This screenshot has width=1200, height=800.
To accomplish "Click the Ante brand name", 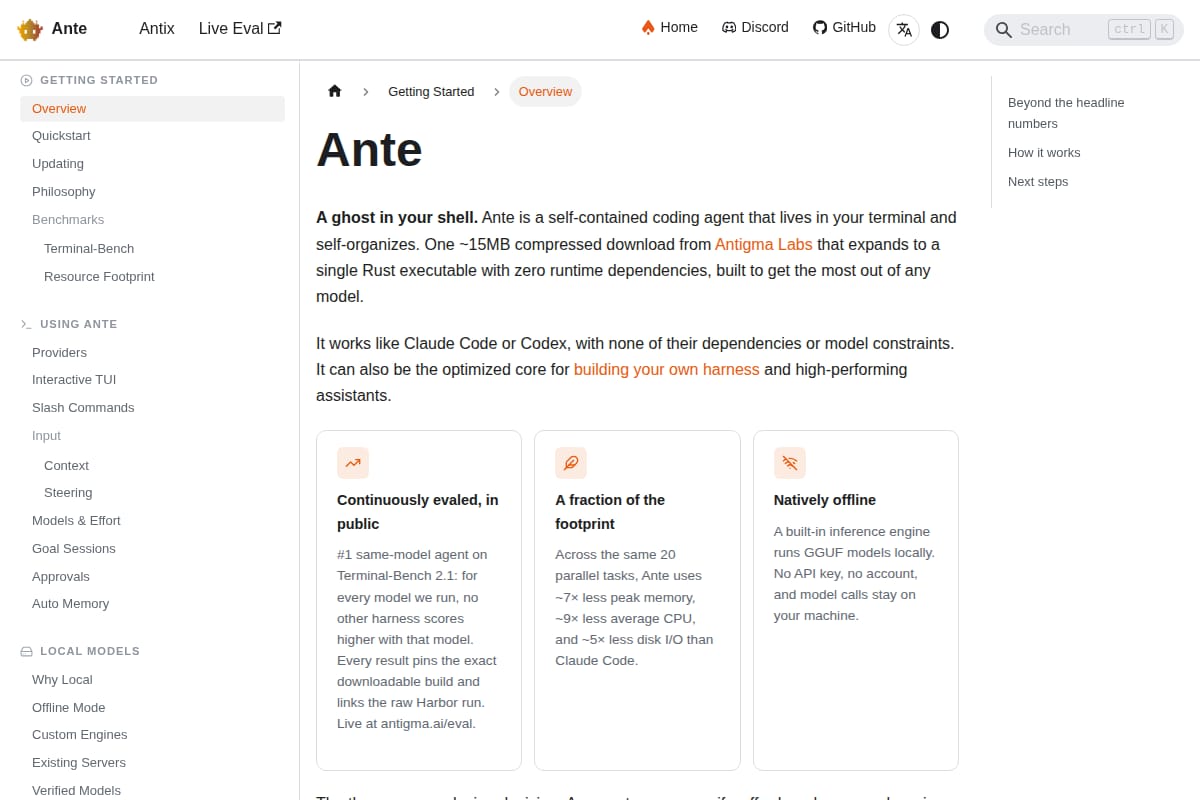I will tap(69, 29).
